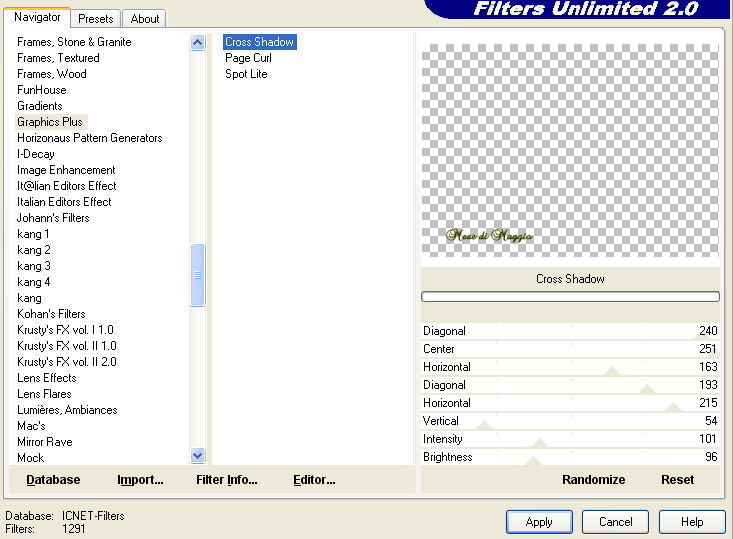This screenshot has height=539, width=733.
Task: Select Lumières, Ambiances category
Action: coord(67,410)
